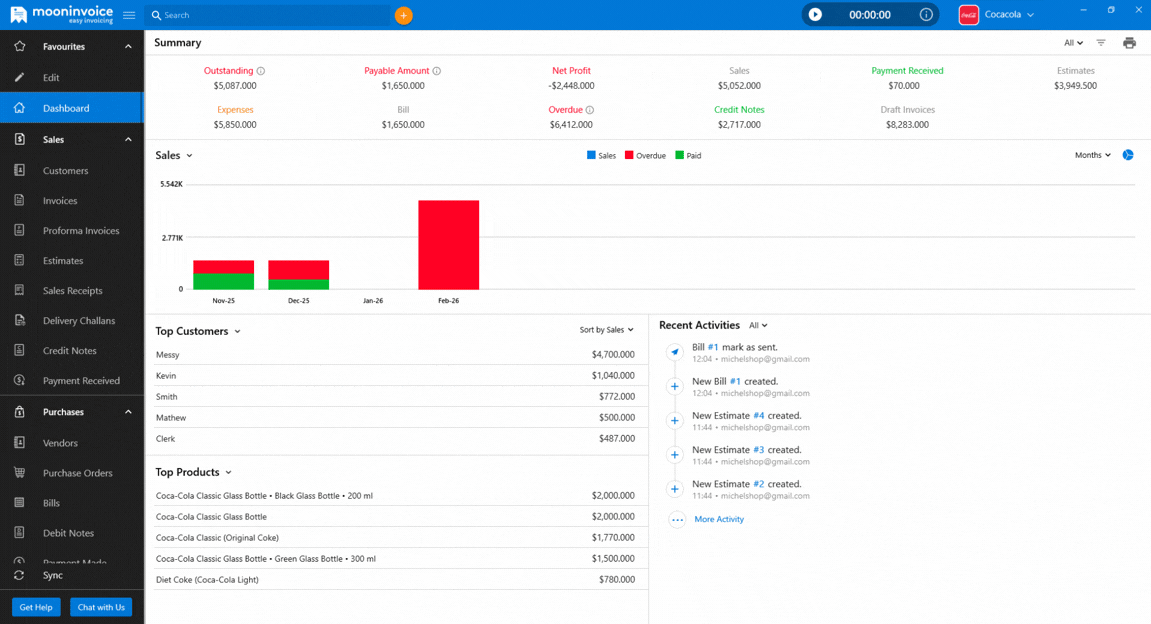Open Invoices in the sidebar
The width and height of the screenshot is (1151, 624).
coord(60,201)
